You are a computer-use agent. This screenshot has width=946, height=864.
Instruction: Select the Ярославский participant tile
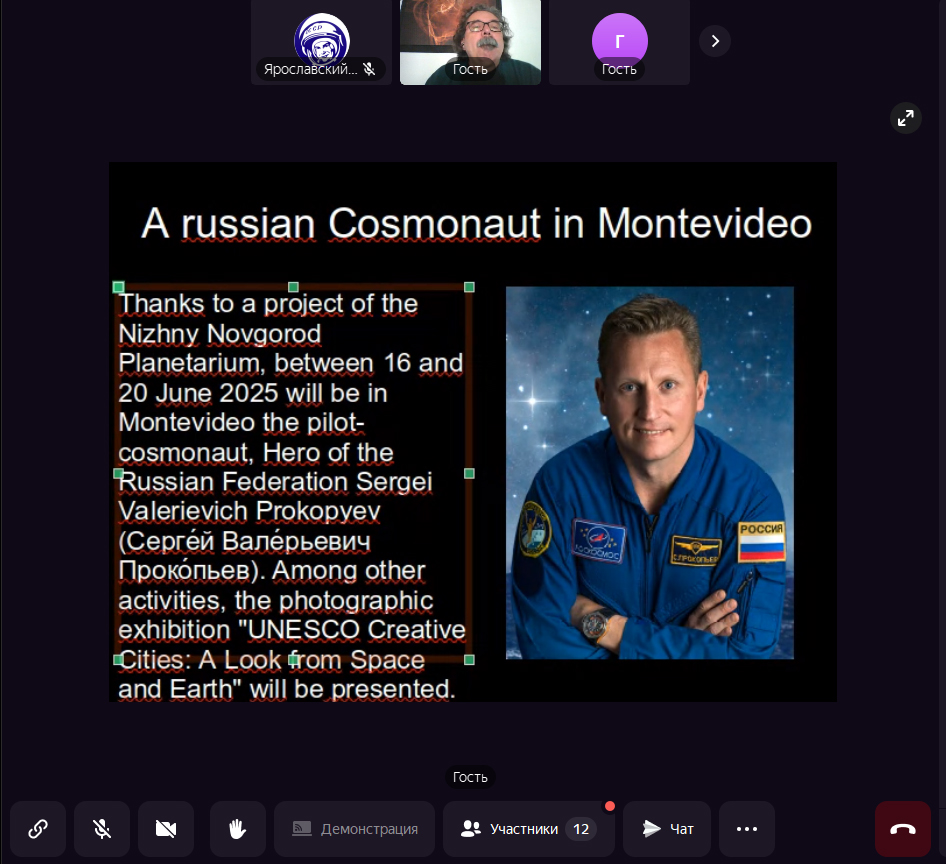tap(321, 42)
